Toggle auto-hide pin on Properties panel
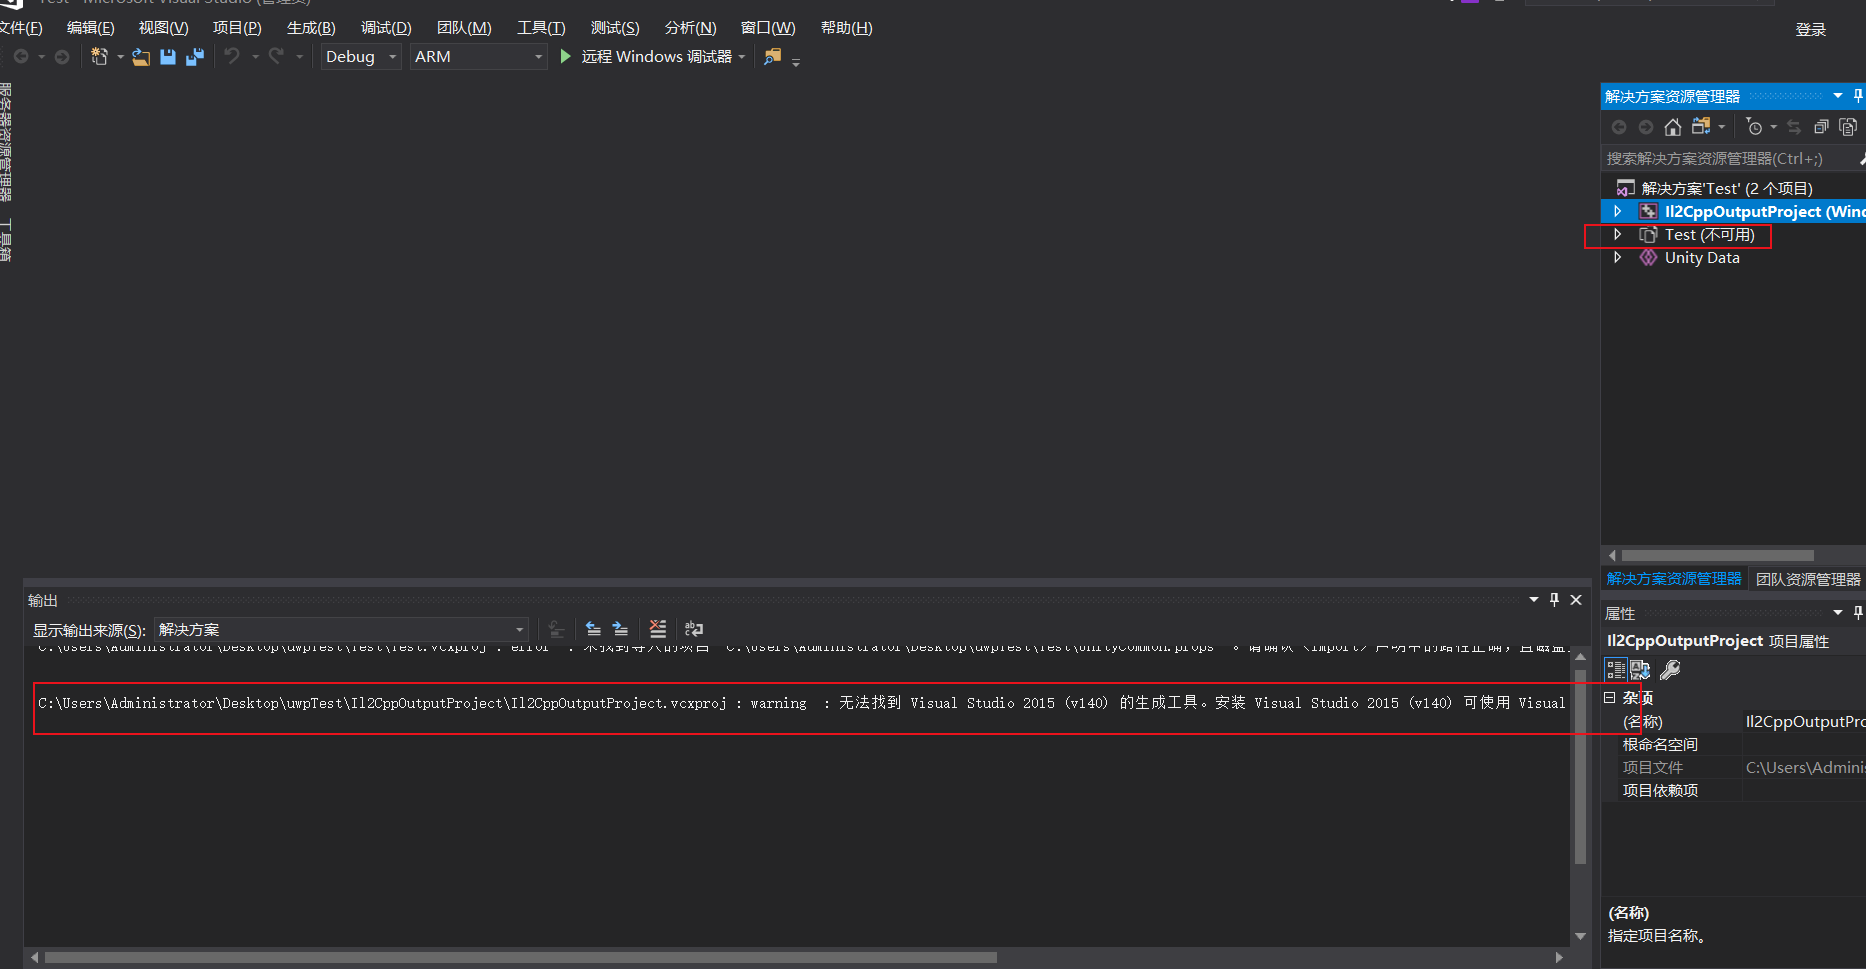 (1858, 613)
